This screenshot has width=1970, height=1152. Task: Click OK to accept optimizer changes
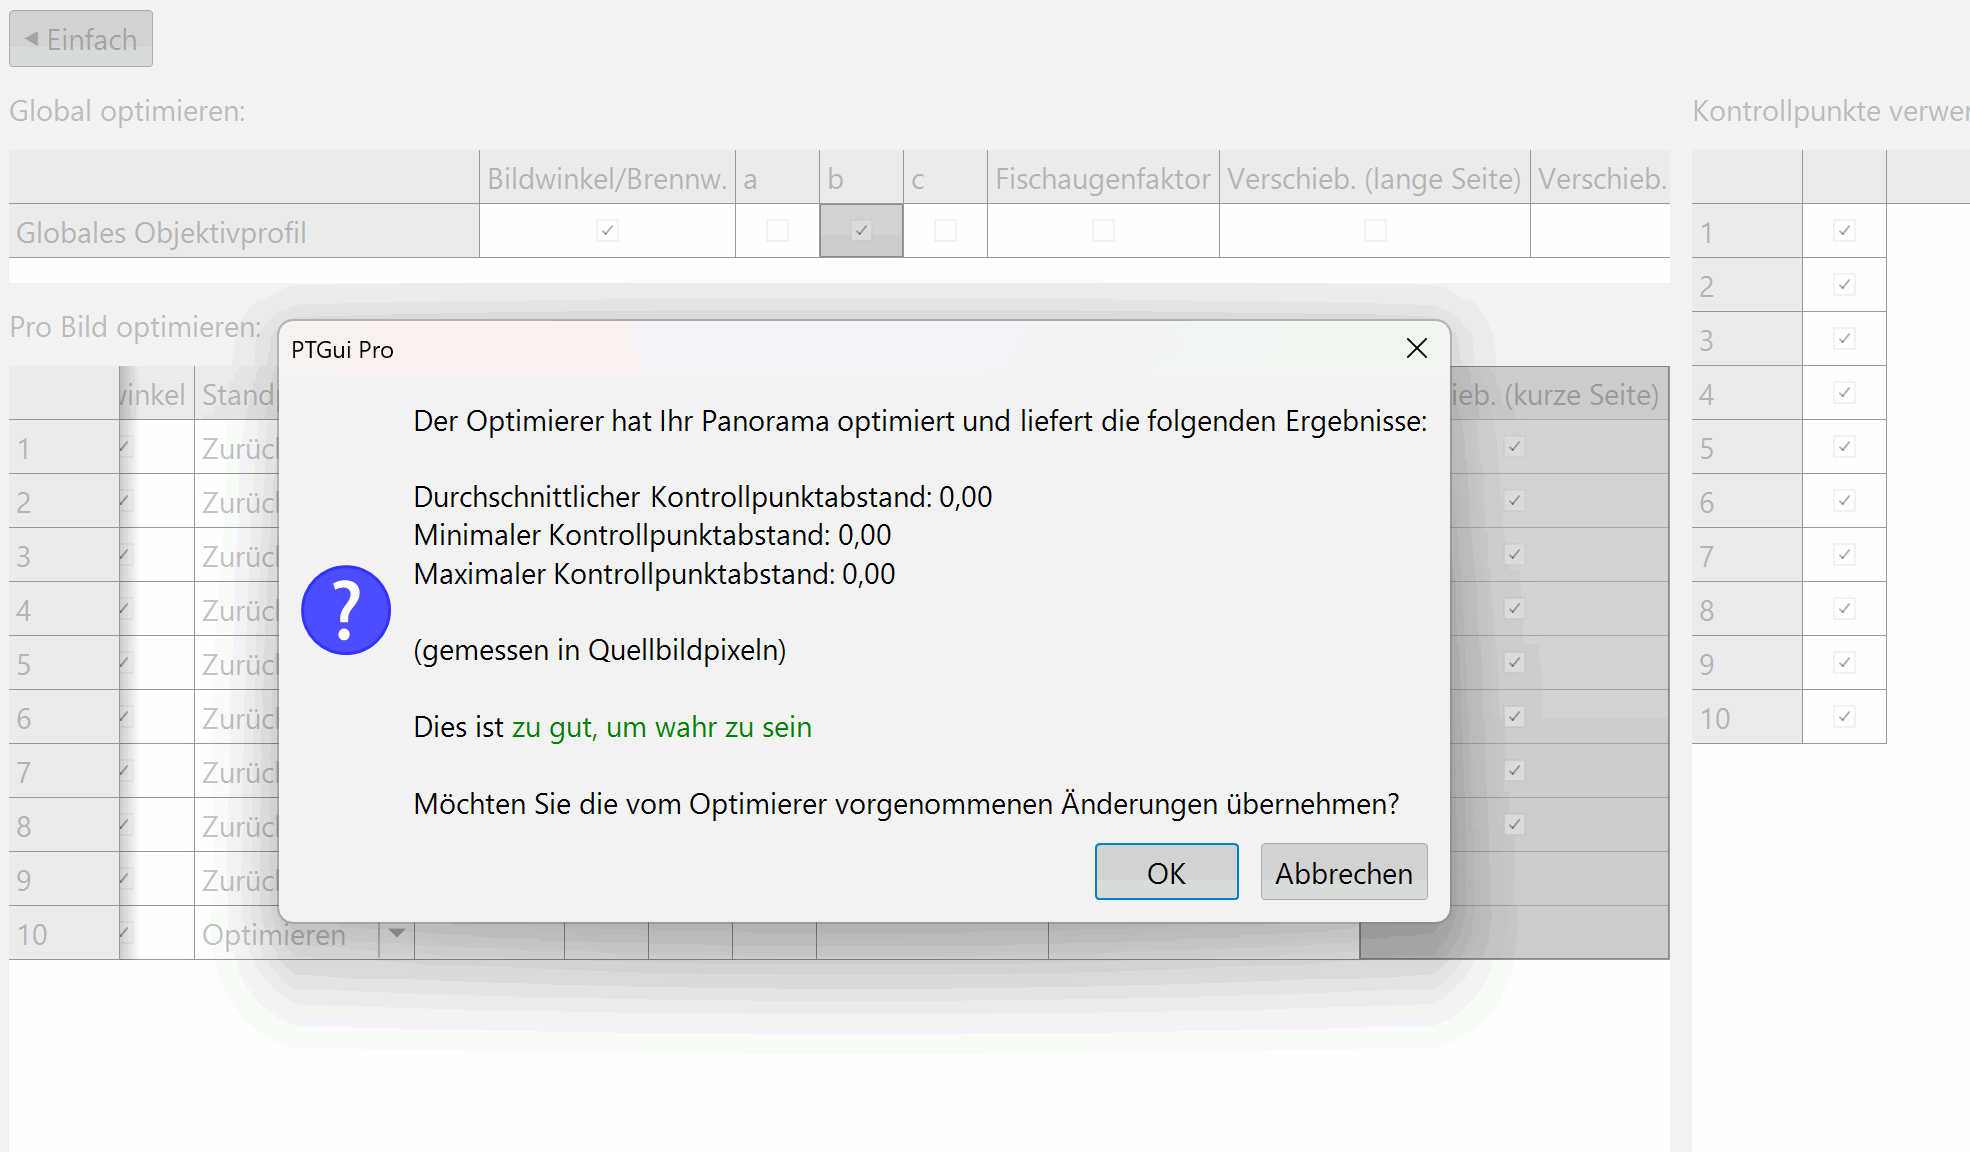(1166, 872)
